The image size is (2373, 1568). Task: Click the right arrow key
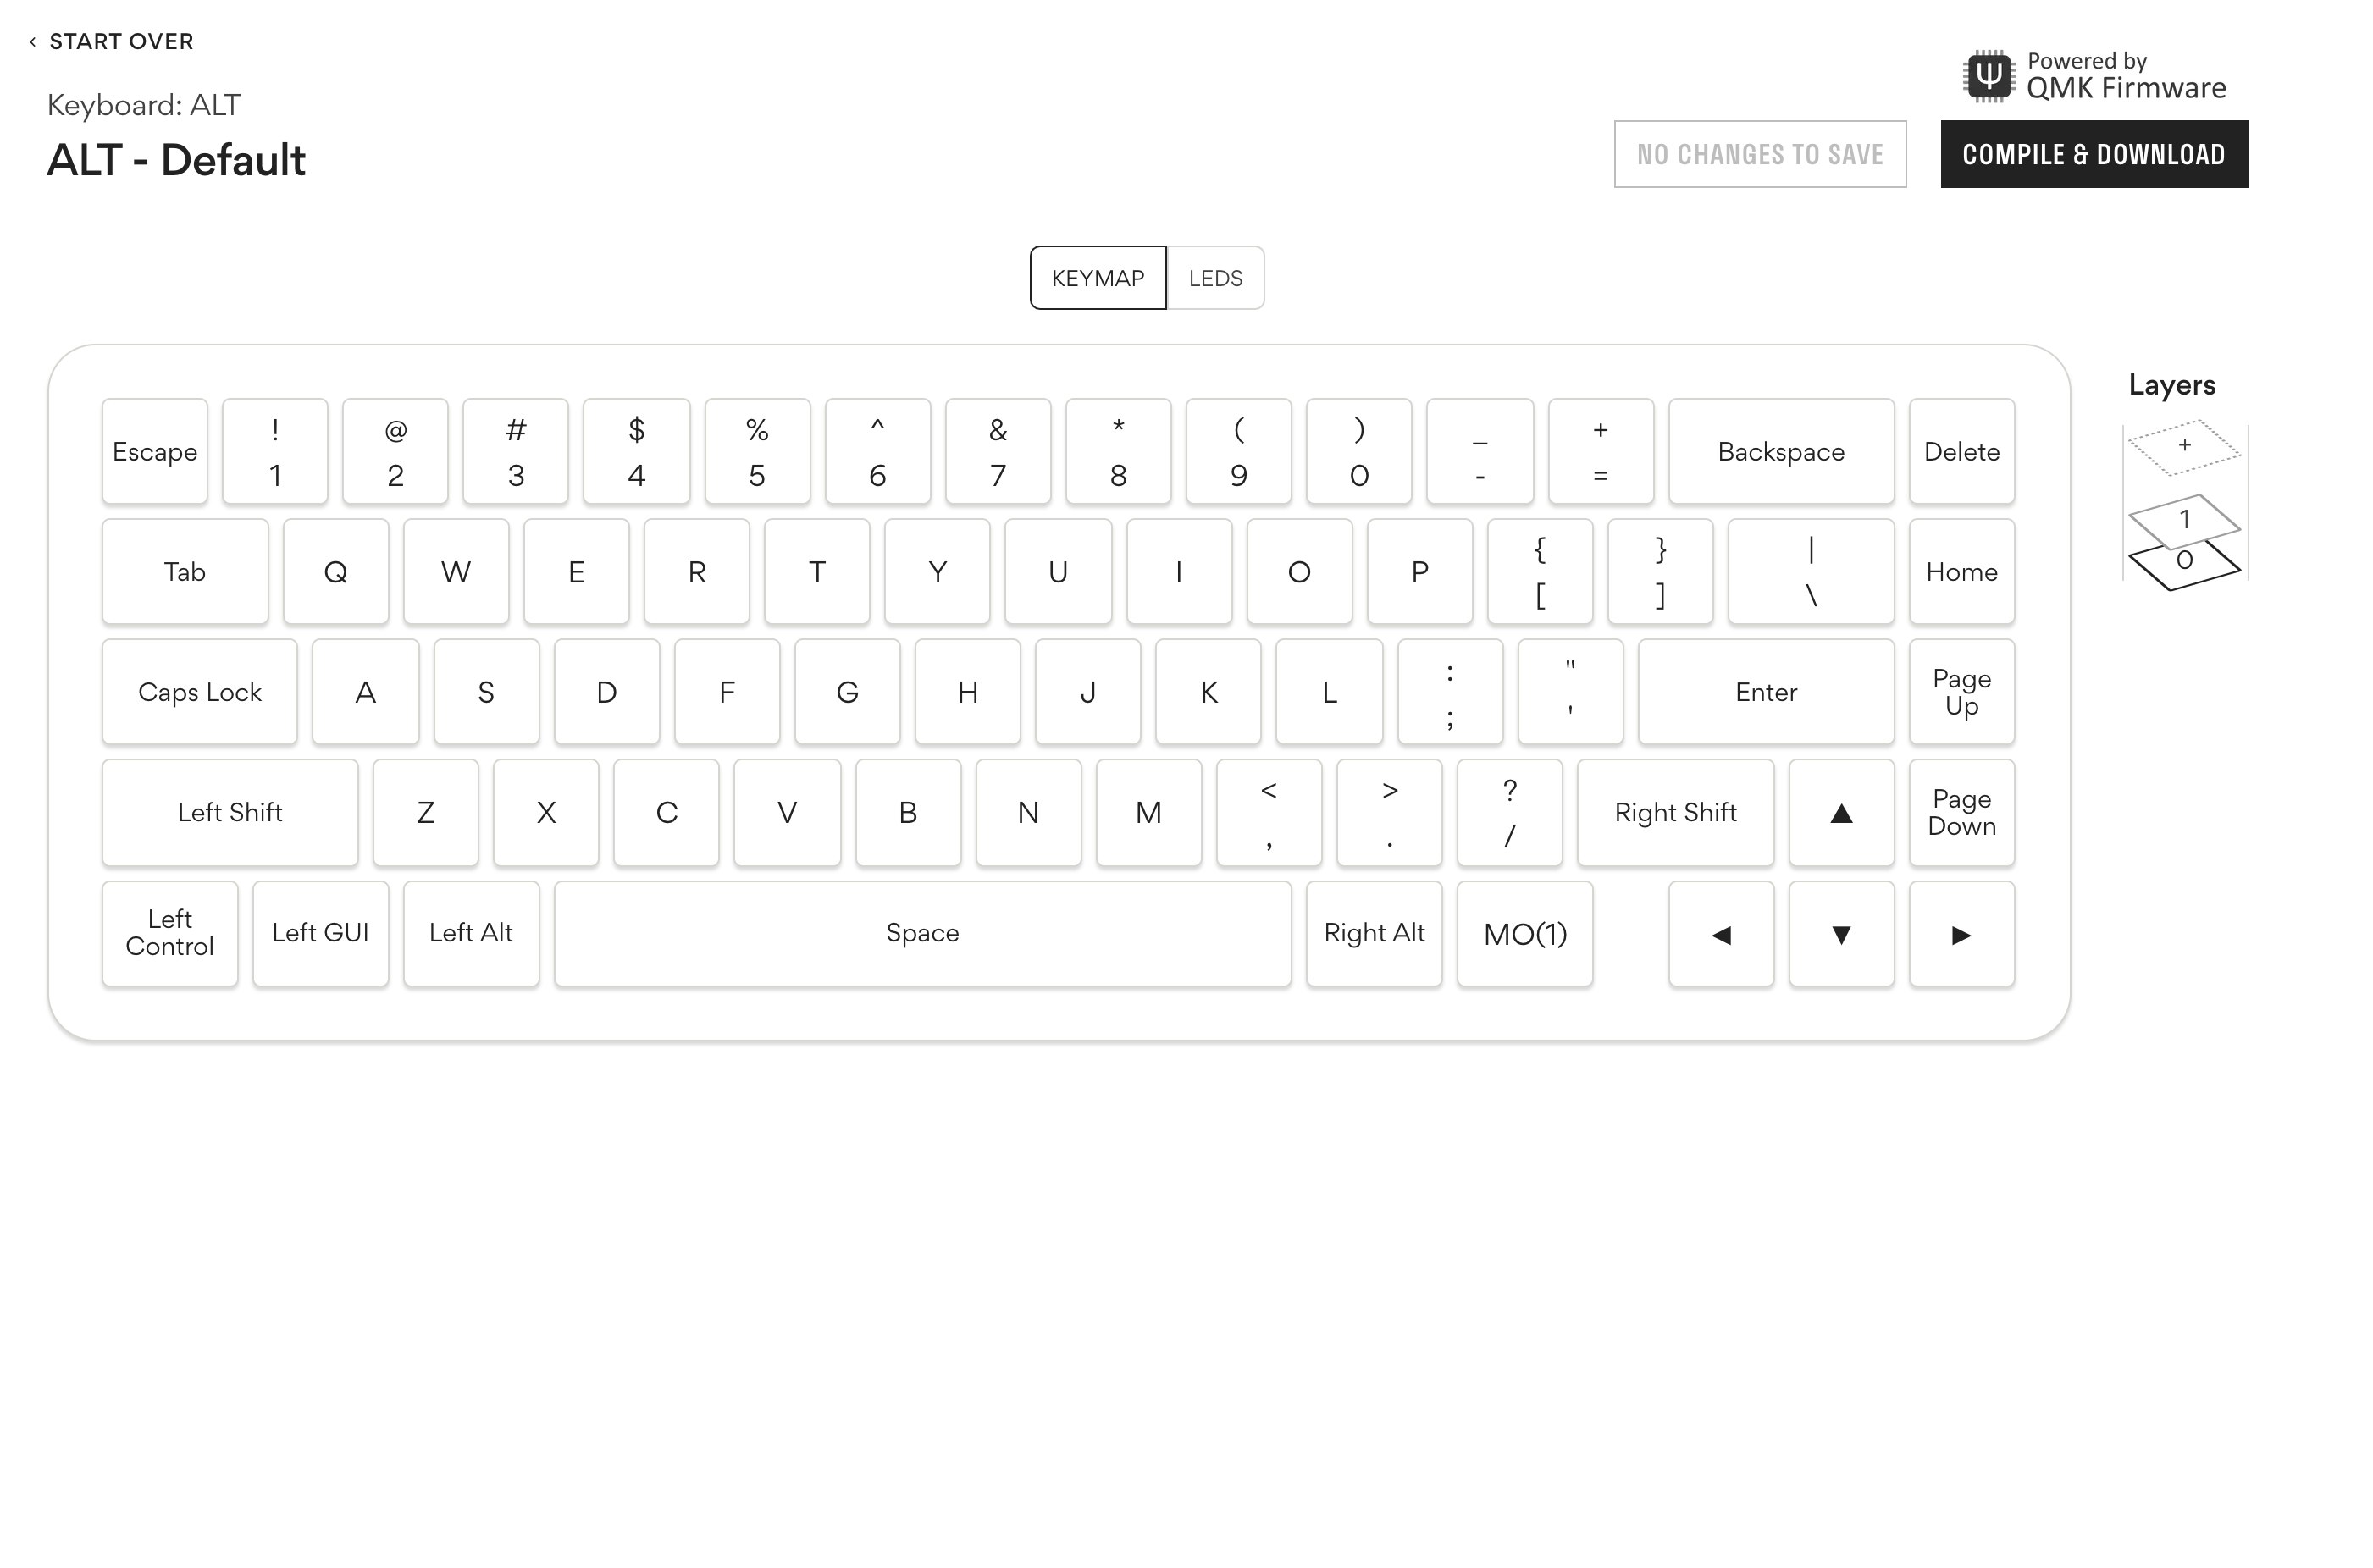coord(1960,934)
